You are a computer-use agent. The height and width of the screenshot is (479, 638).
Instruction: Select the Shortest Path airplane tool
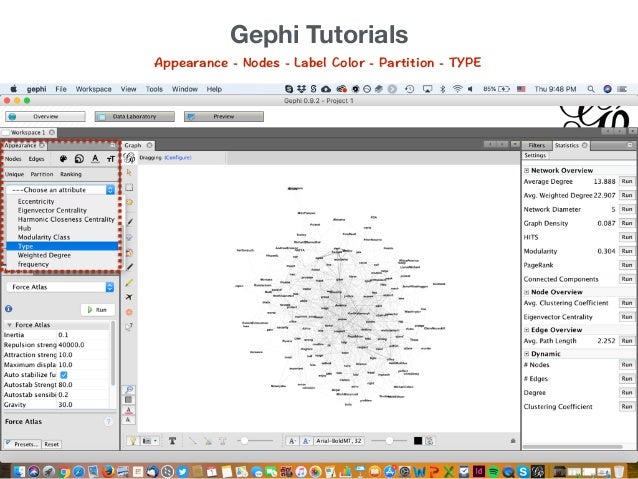129,297
